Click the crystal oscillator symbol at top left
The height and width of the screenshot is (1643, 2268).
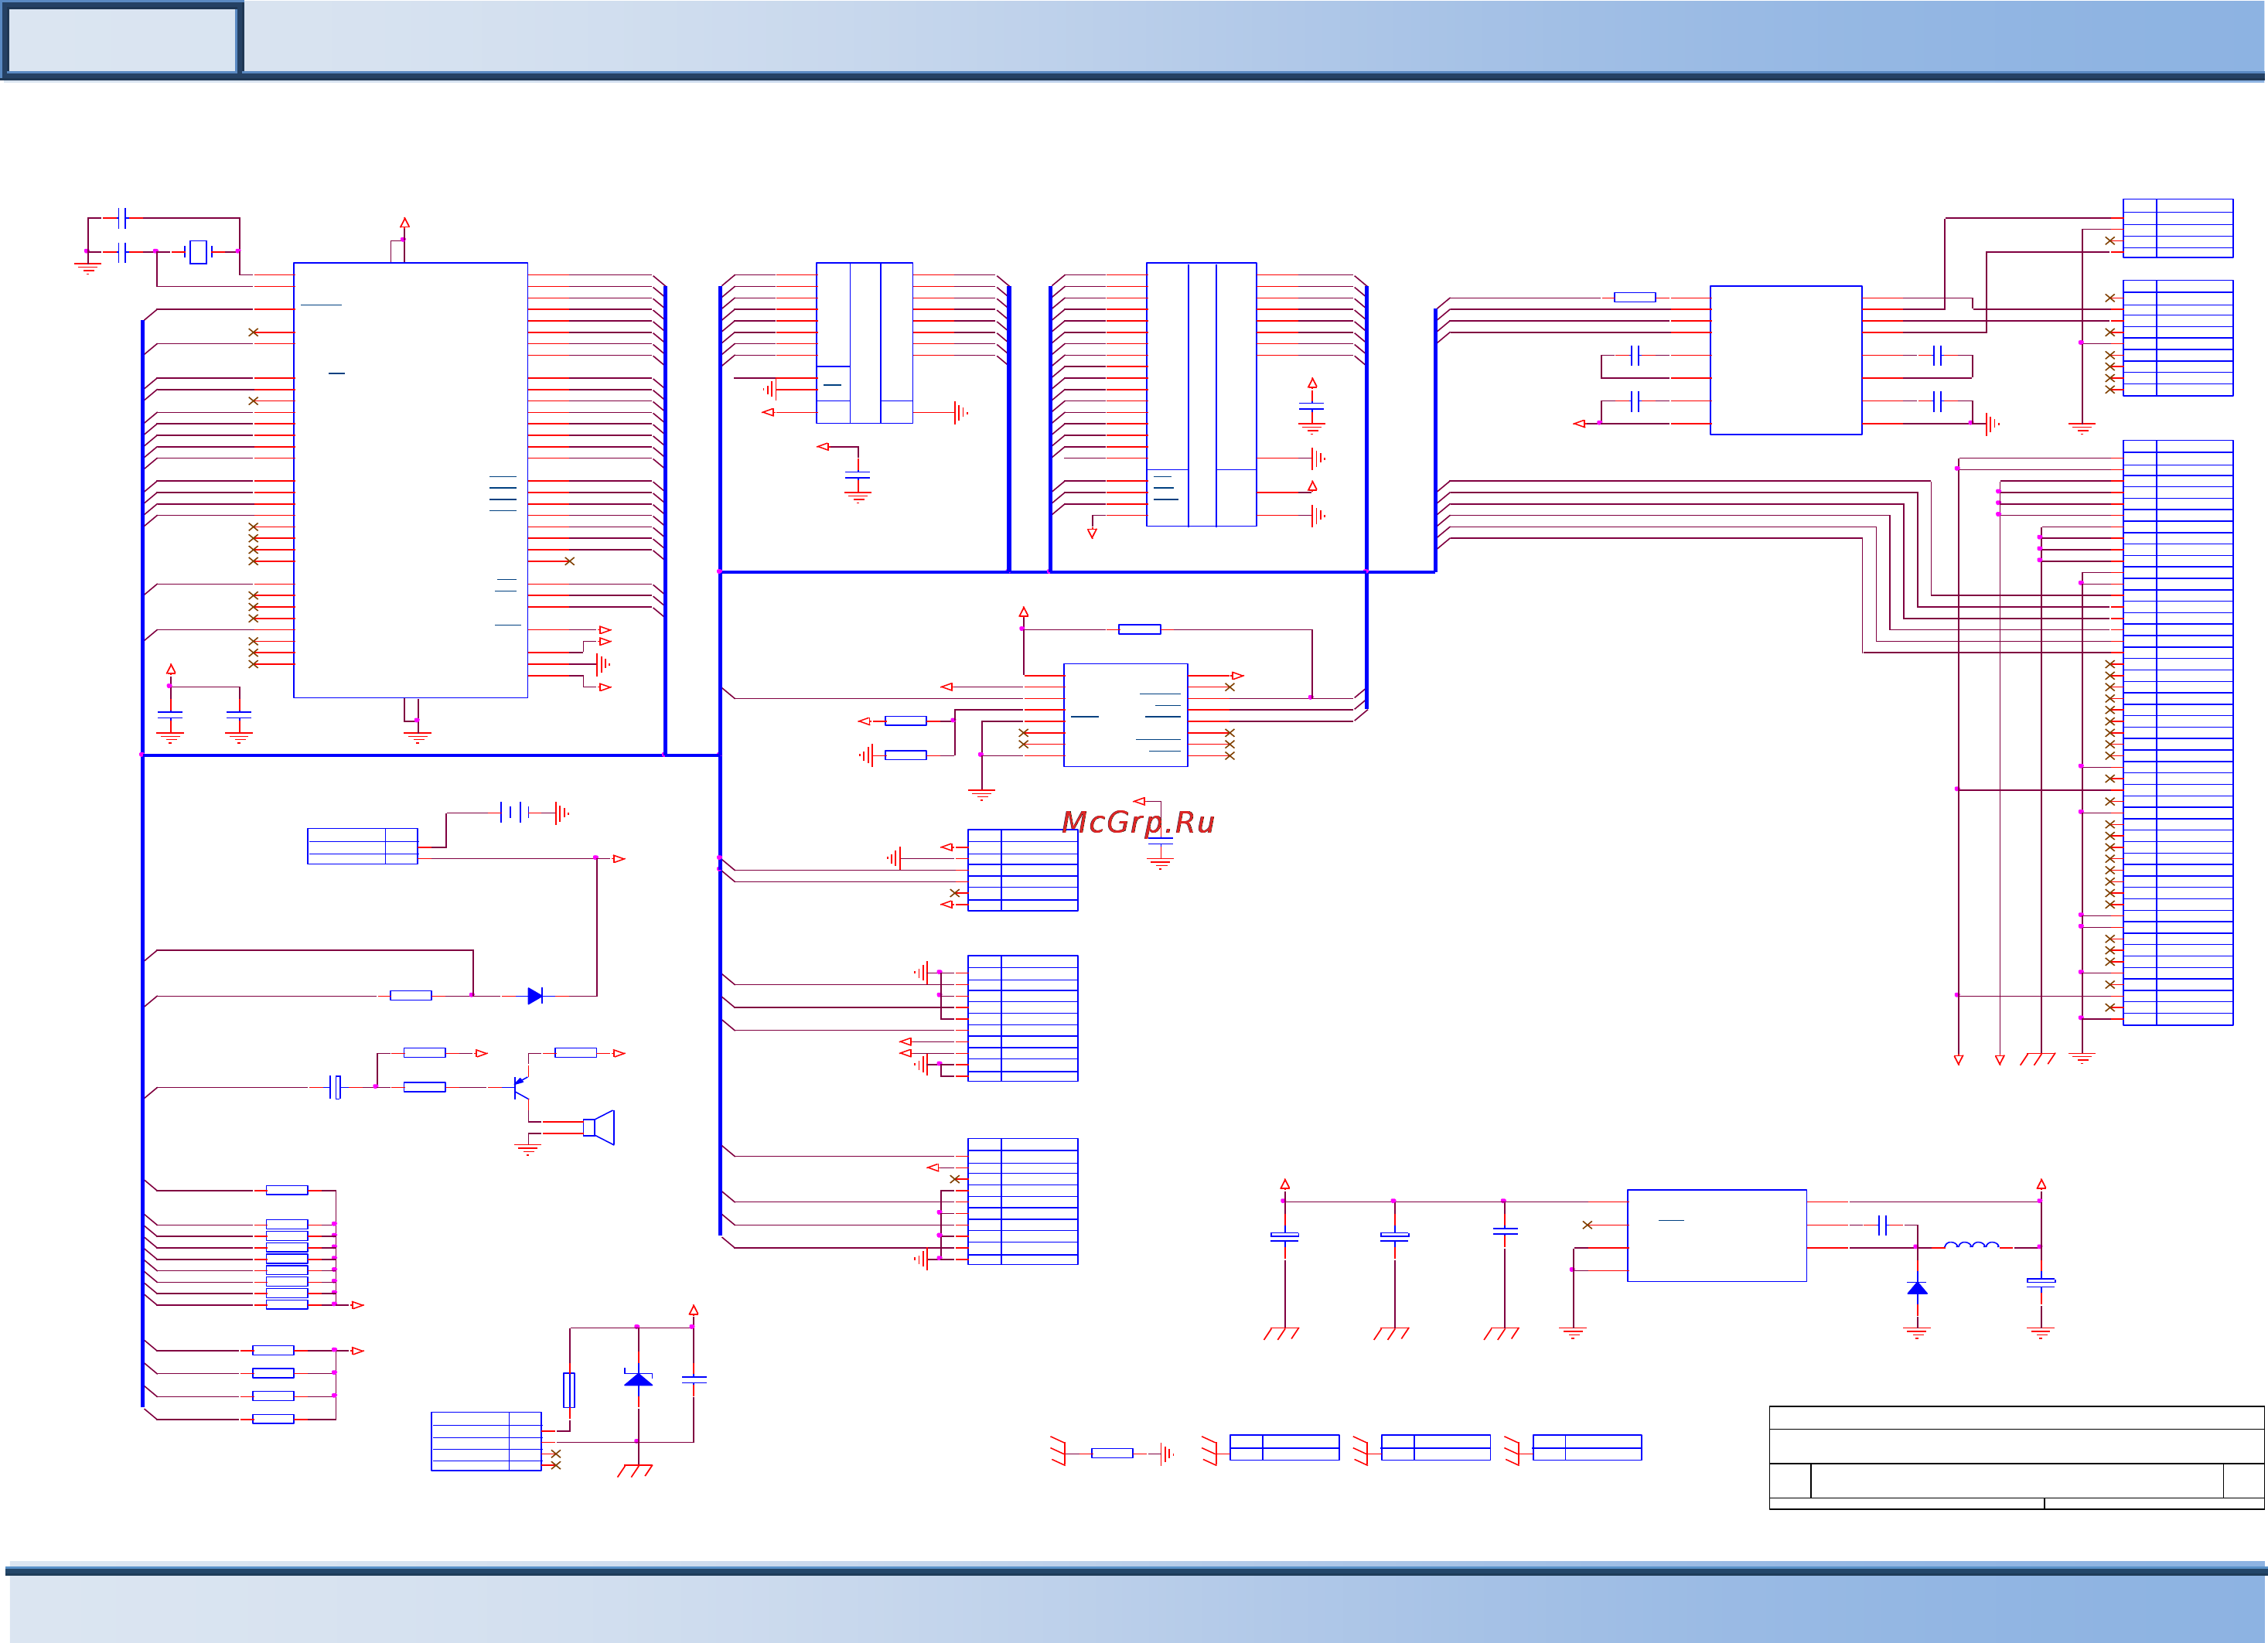click(198, 252)
